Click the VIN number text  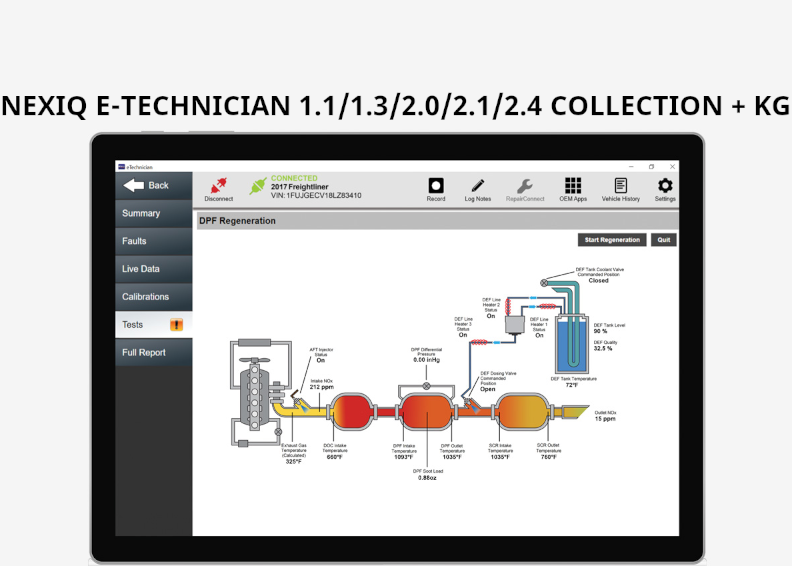click(x=316, y=195)
